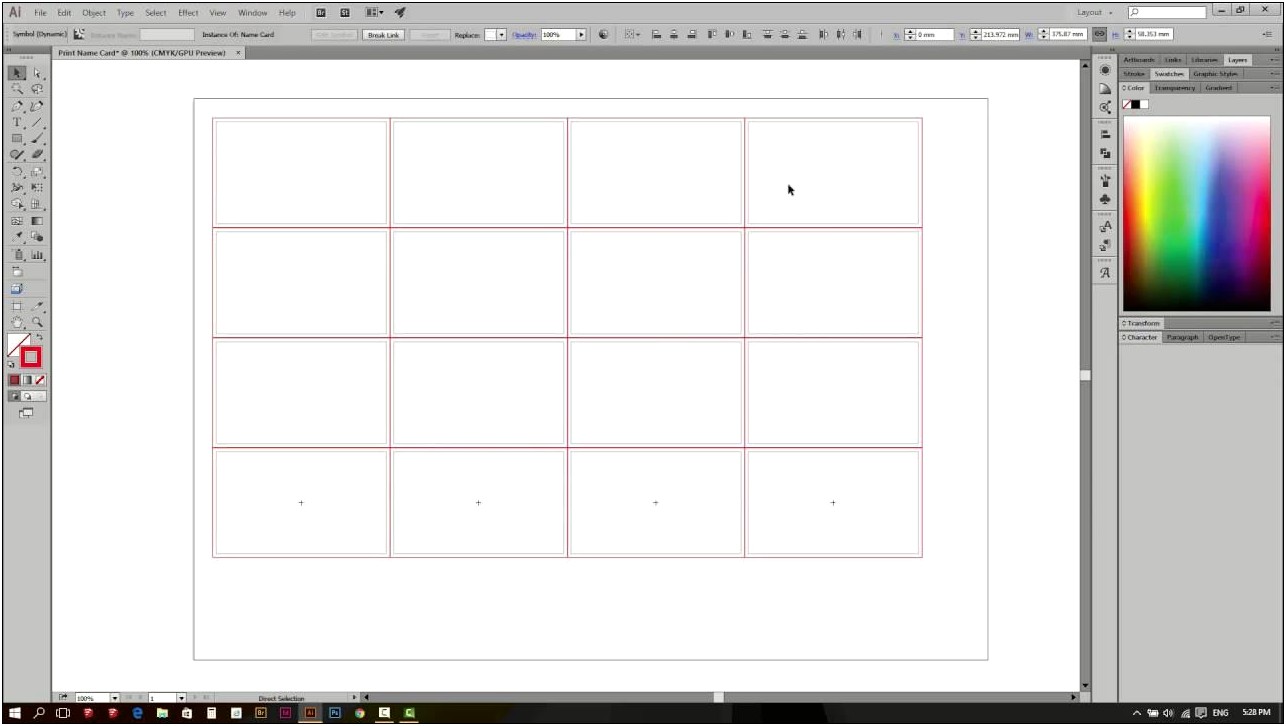
Task: Open the Symbols panel icon (club) in dock
Action: (x=1105, y=198)
